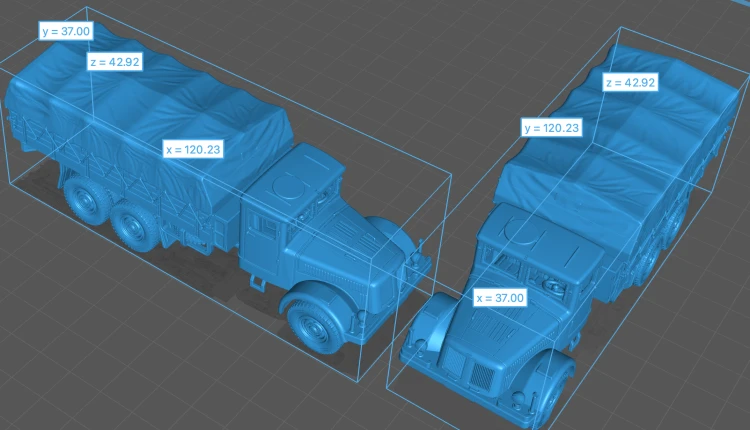Click the round roof hatch on left truck

(x=288, y=185)
